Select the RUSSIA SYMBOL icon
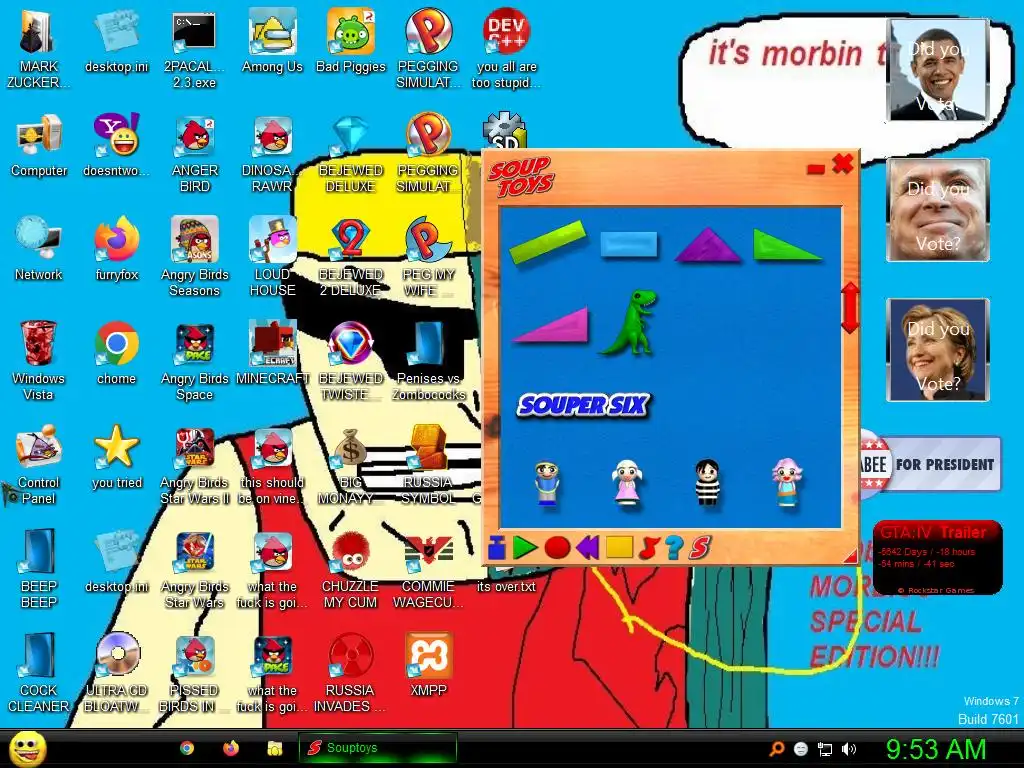 pyautogui.click(x=428, y=464)
